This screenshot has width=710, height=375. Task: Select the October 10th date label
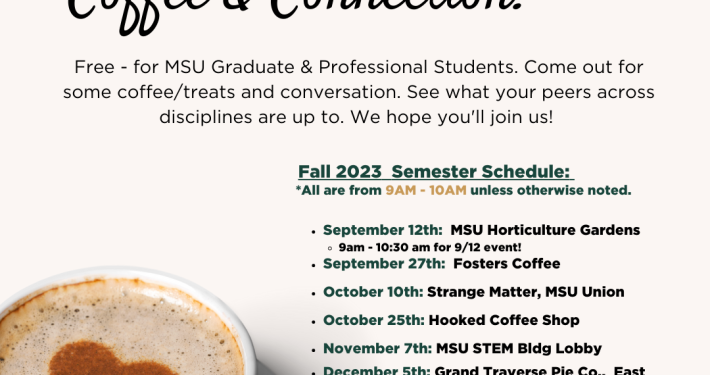(x=373, y=292)
